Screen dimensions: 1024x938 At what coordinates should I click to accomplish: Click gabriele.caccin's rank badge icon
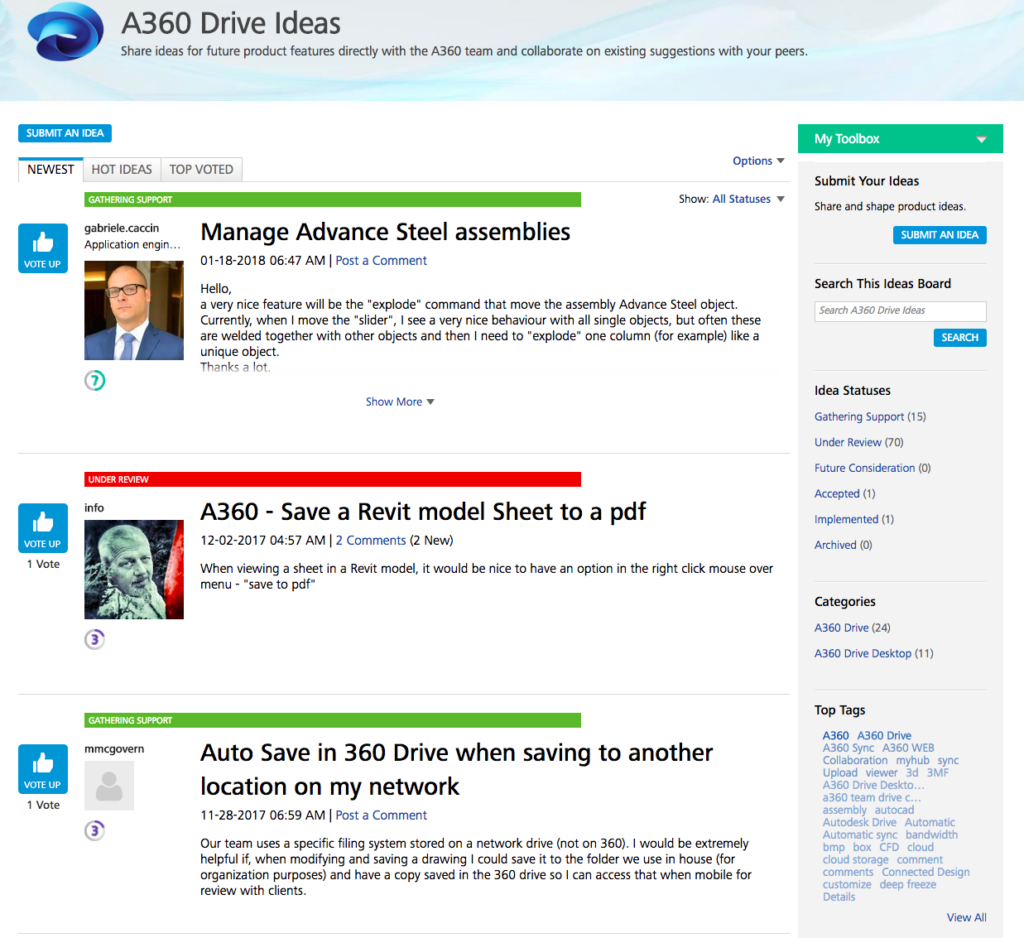tap(95, 380)
